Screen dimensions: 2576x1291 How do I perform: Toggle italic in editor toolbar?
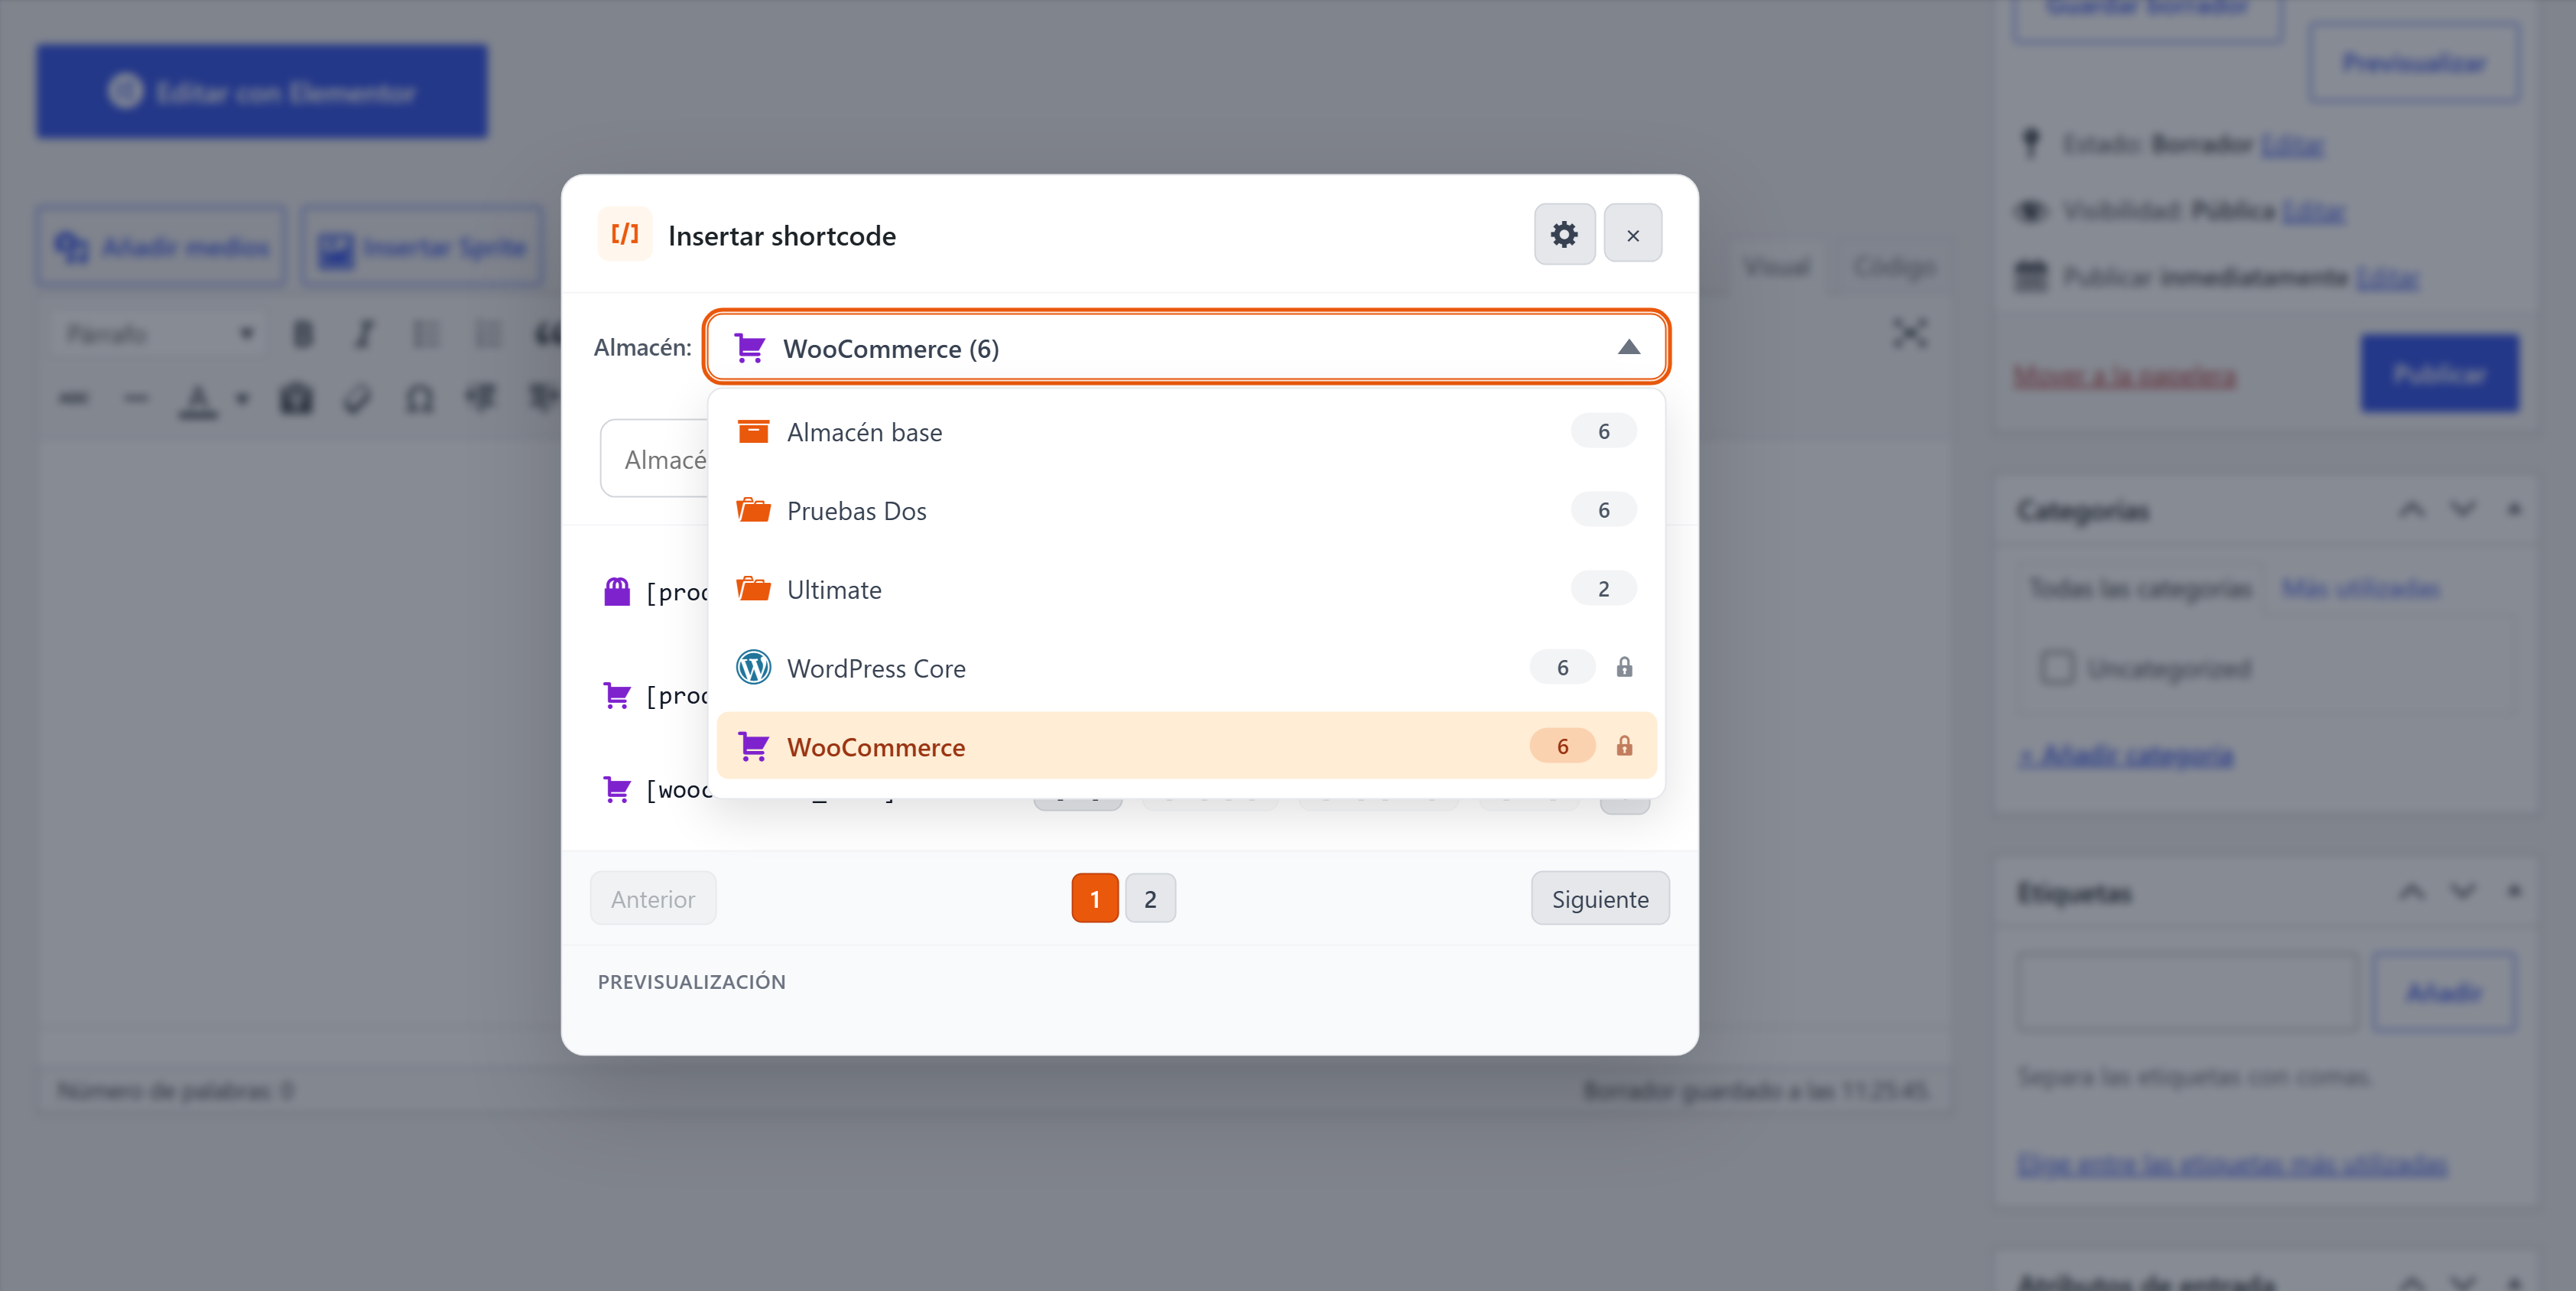coord(364,334)
